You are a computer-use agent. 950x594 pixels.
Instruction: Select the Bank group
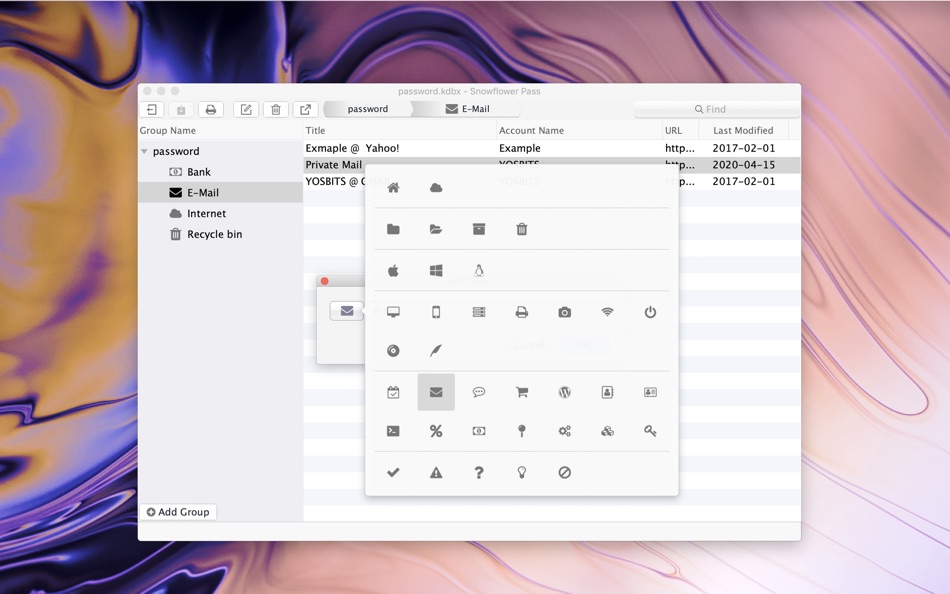pyautogui.click(x=220, y=172)
